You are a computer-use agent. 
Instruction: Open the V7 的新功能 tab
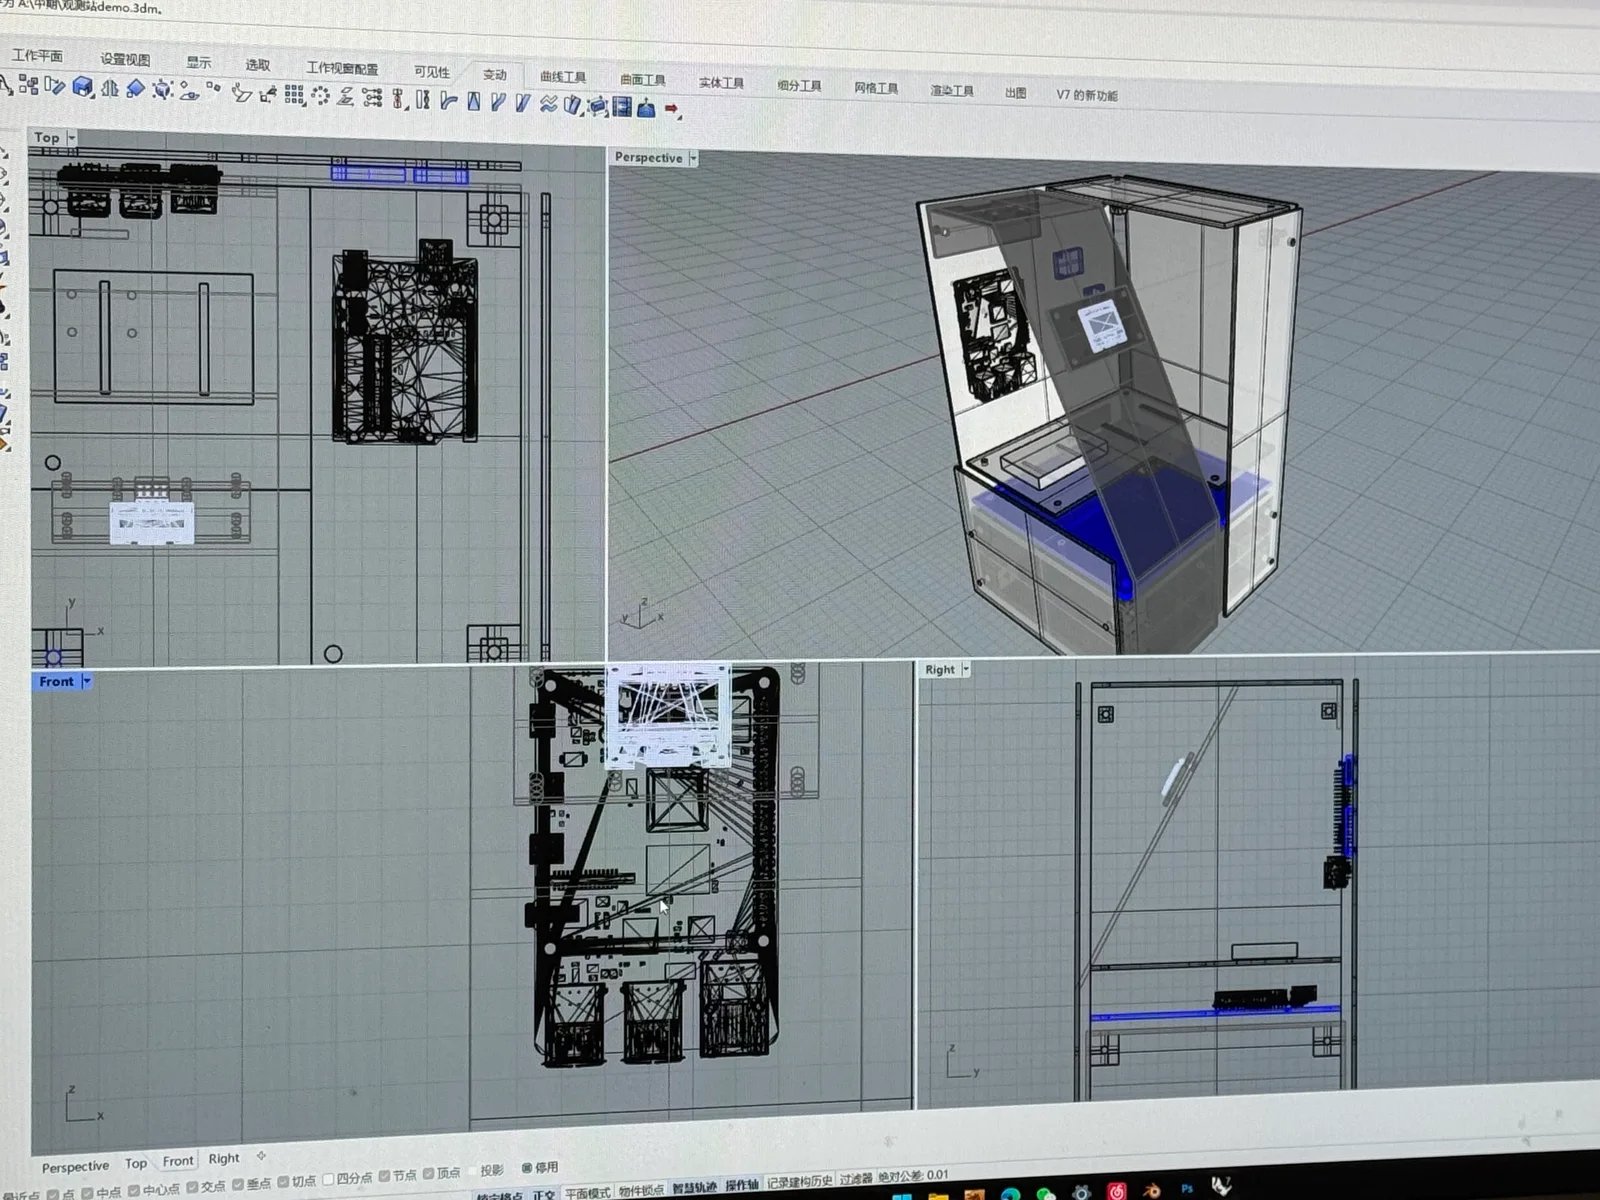point(1086,95)
